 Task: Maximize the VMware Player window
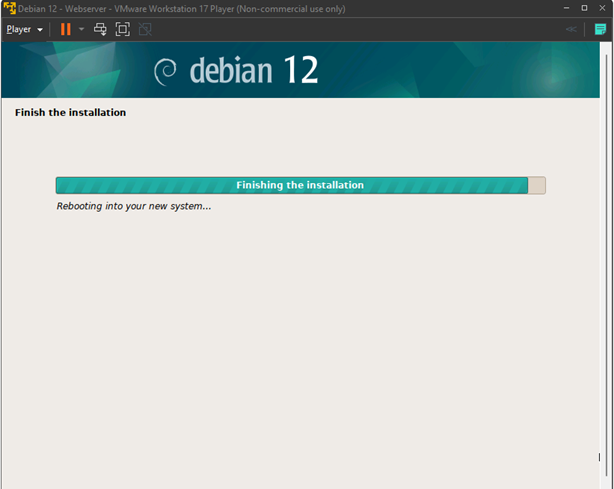tap(584, 8)
